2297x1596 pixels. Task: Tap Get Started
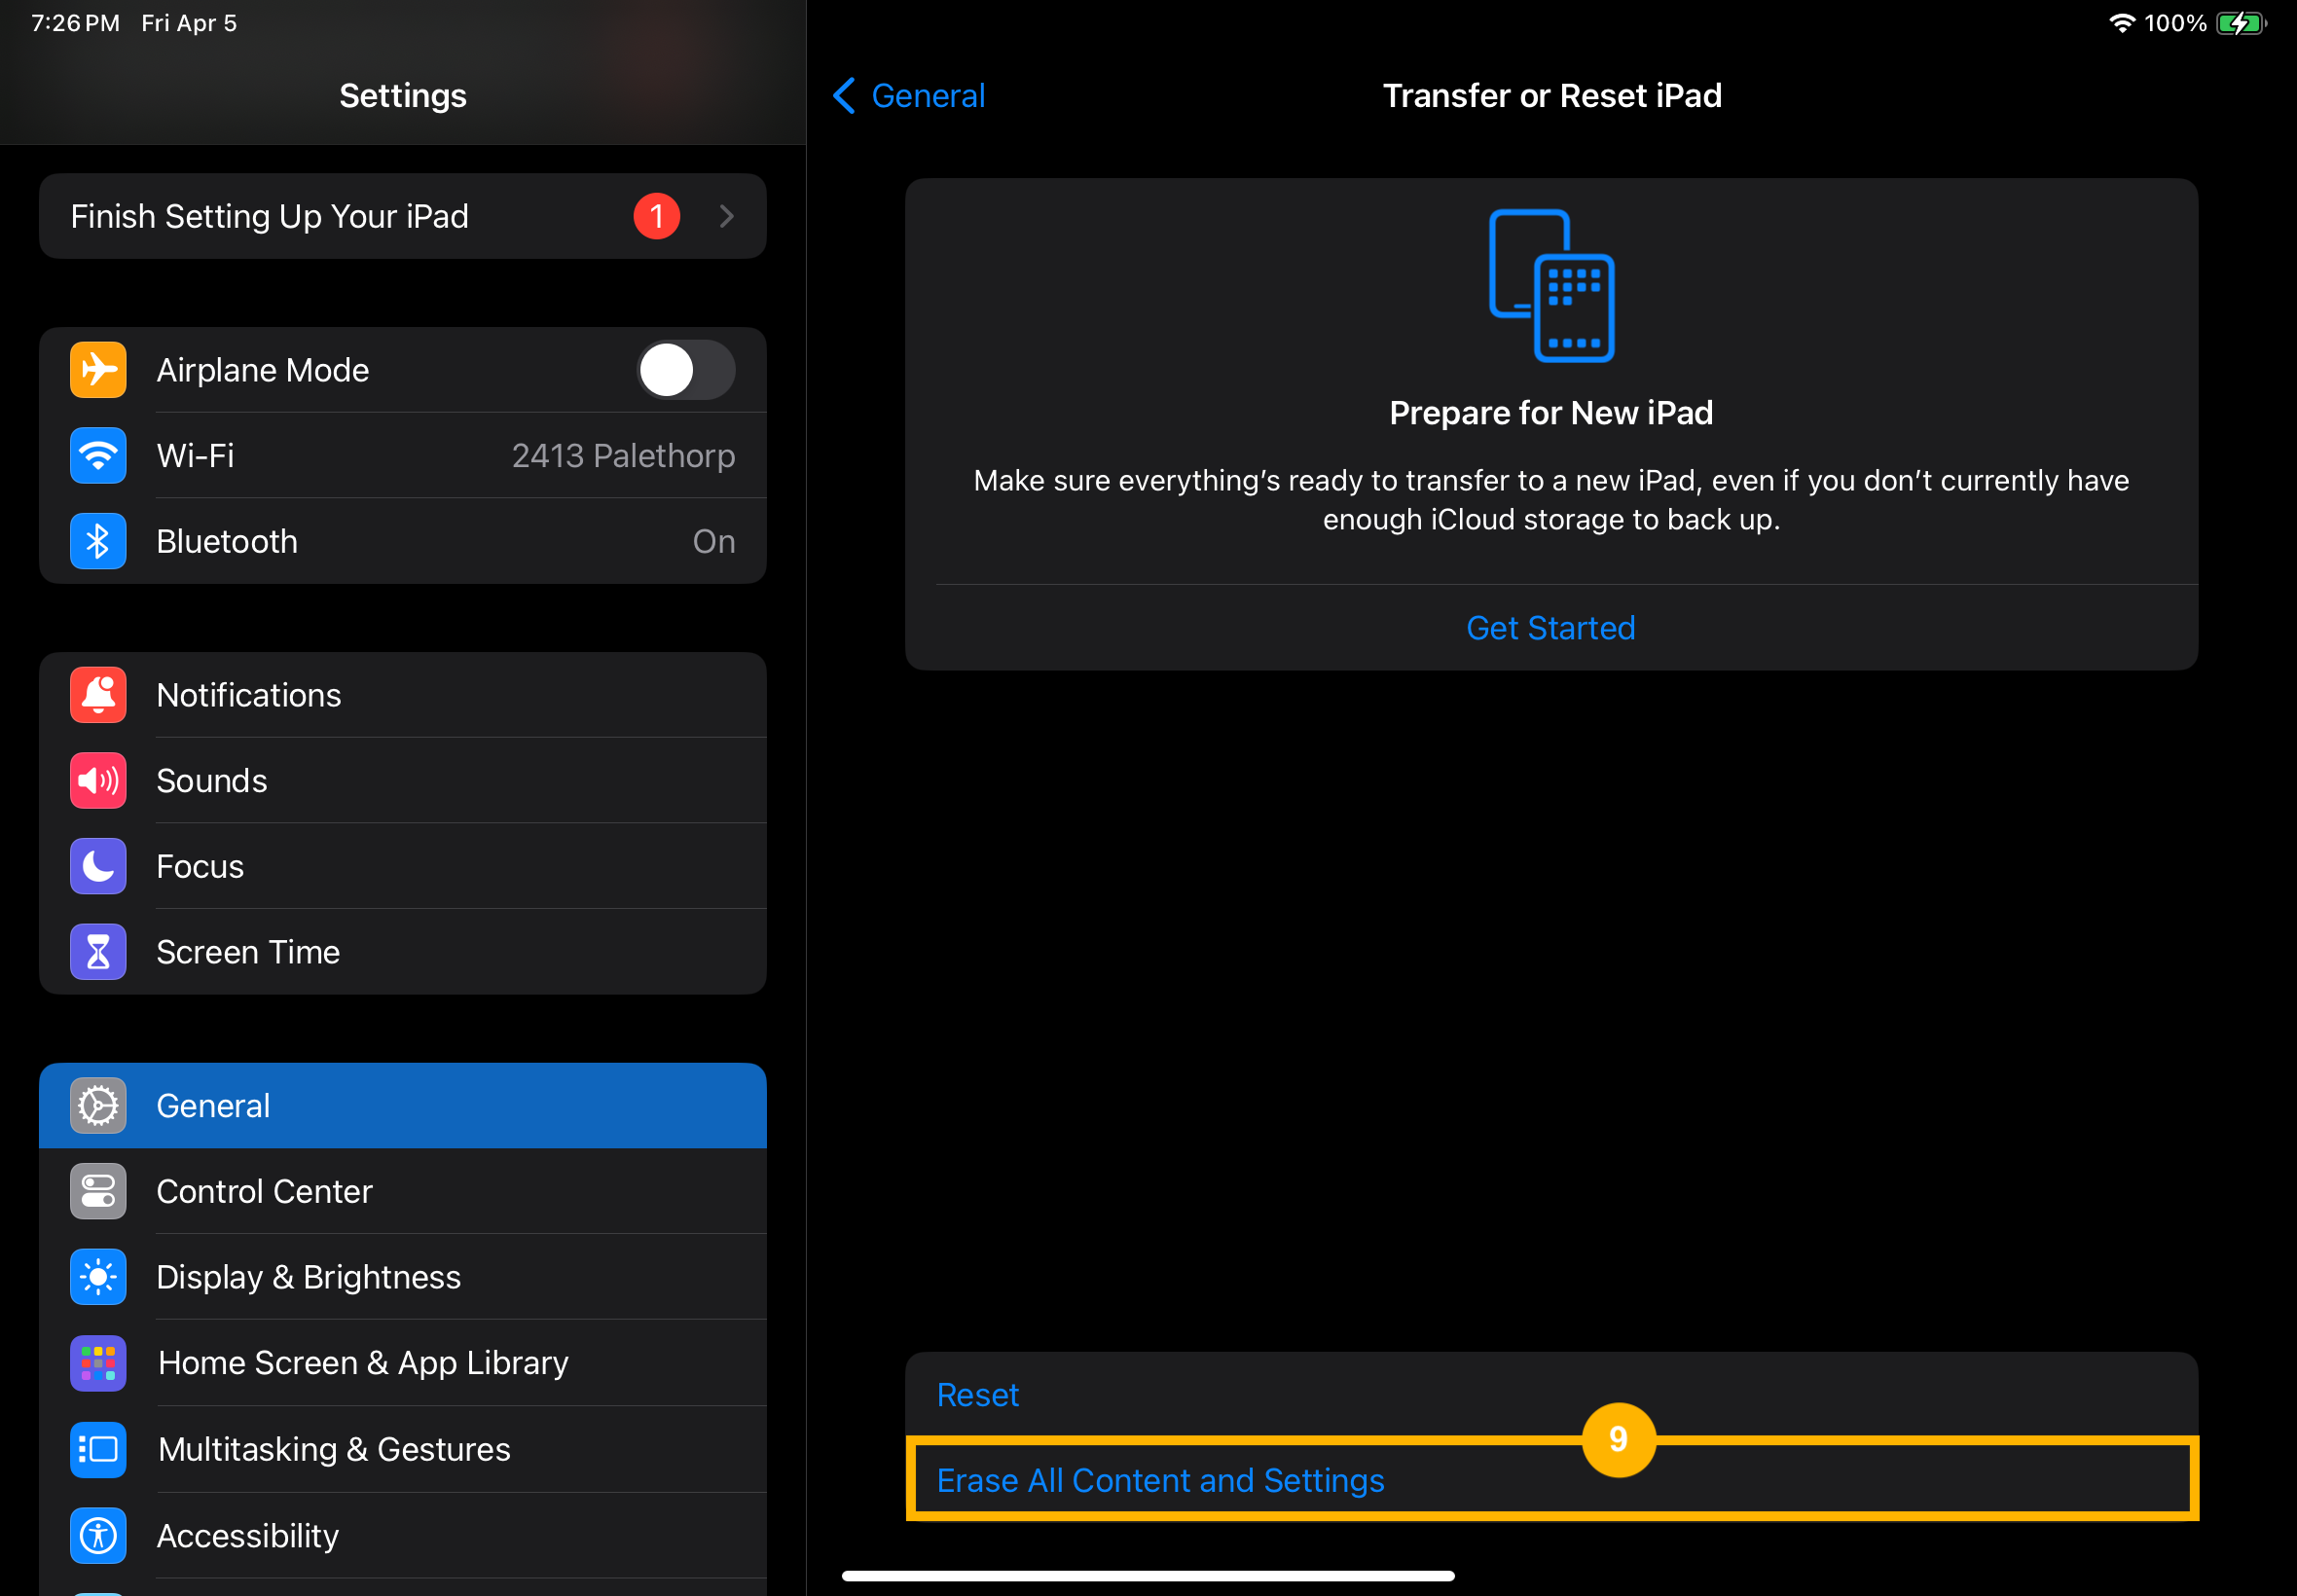coord(1551,628)
